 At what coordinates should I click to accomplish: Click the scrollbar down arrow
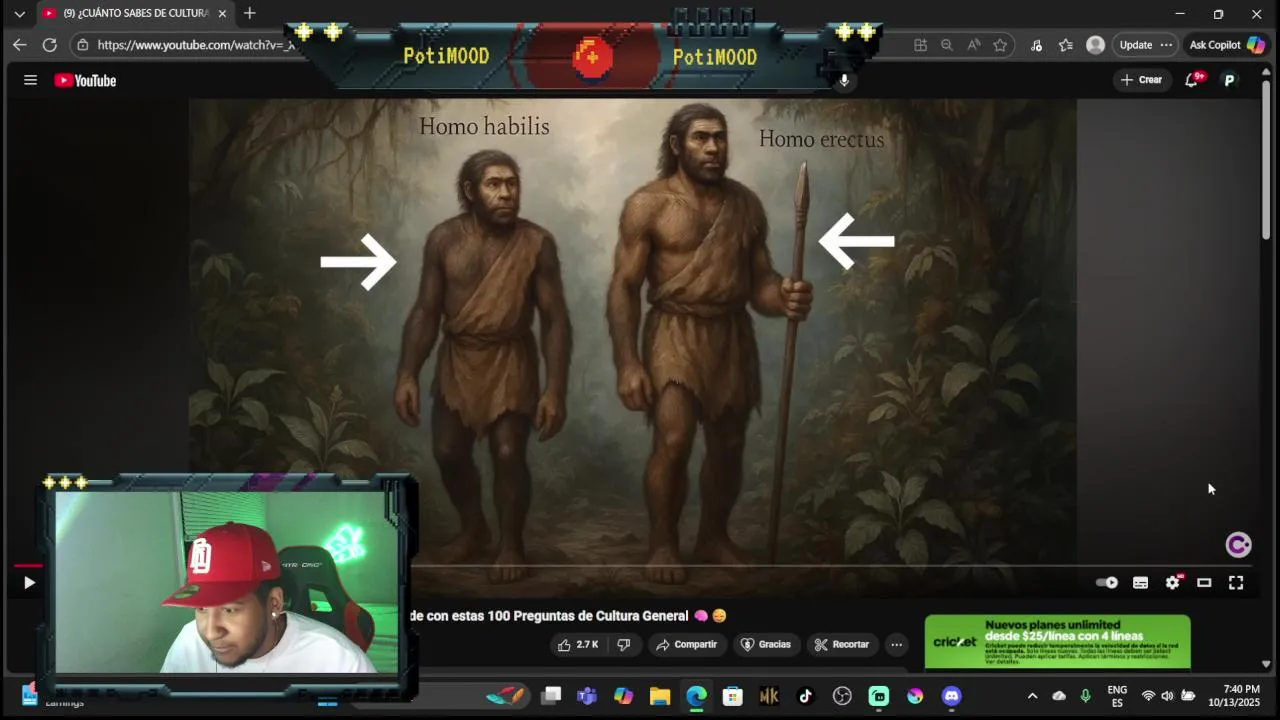coord(1266,664)
